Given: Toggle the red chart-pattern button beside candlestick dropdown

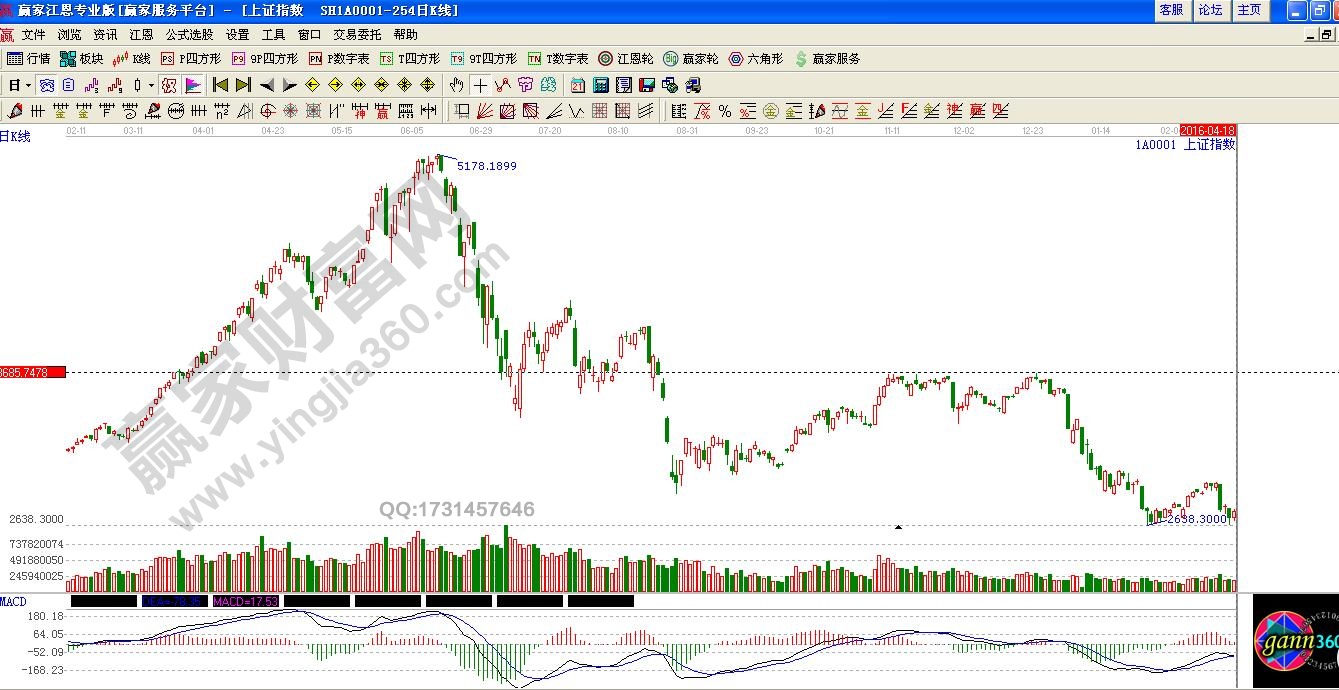Looking at the screenshot, I should pos(169,85).
